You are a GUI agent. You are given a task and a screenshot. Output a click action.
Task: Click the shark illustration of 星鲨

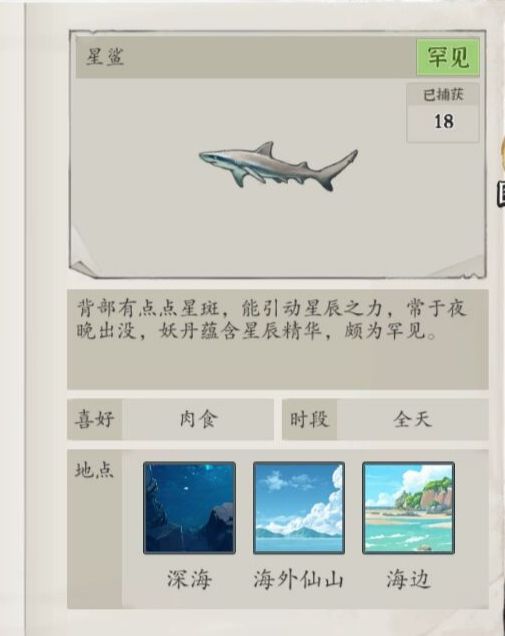[x=278, y=166]
